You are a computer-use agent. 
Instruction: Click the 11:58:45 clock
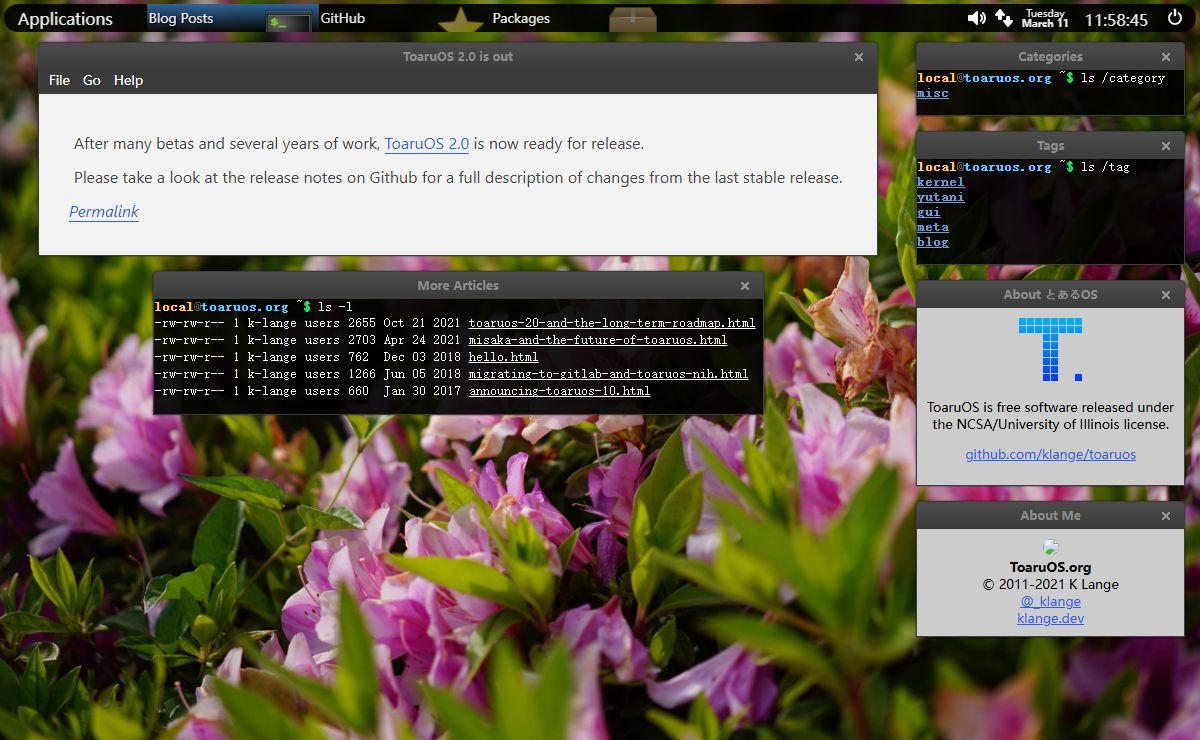pyautogui.click(x=1116, y=19)
